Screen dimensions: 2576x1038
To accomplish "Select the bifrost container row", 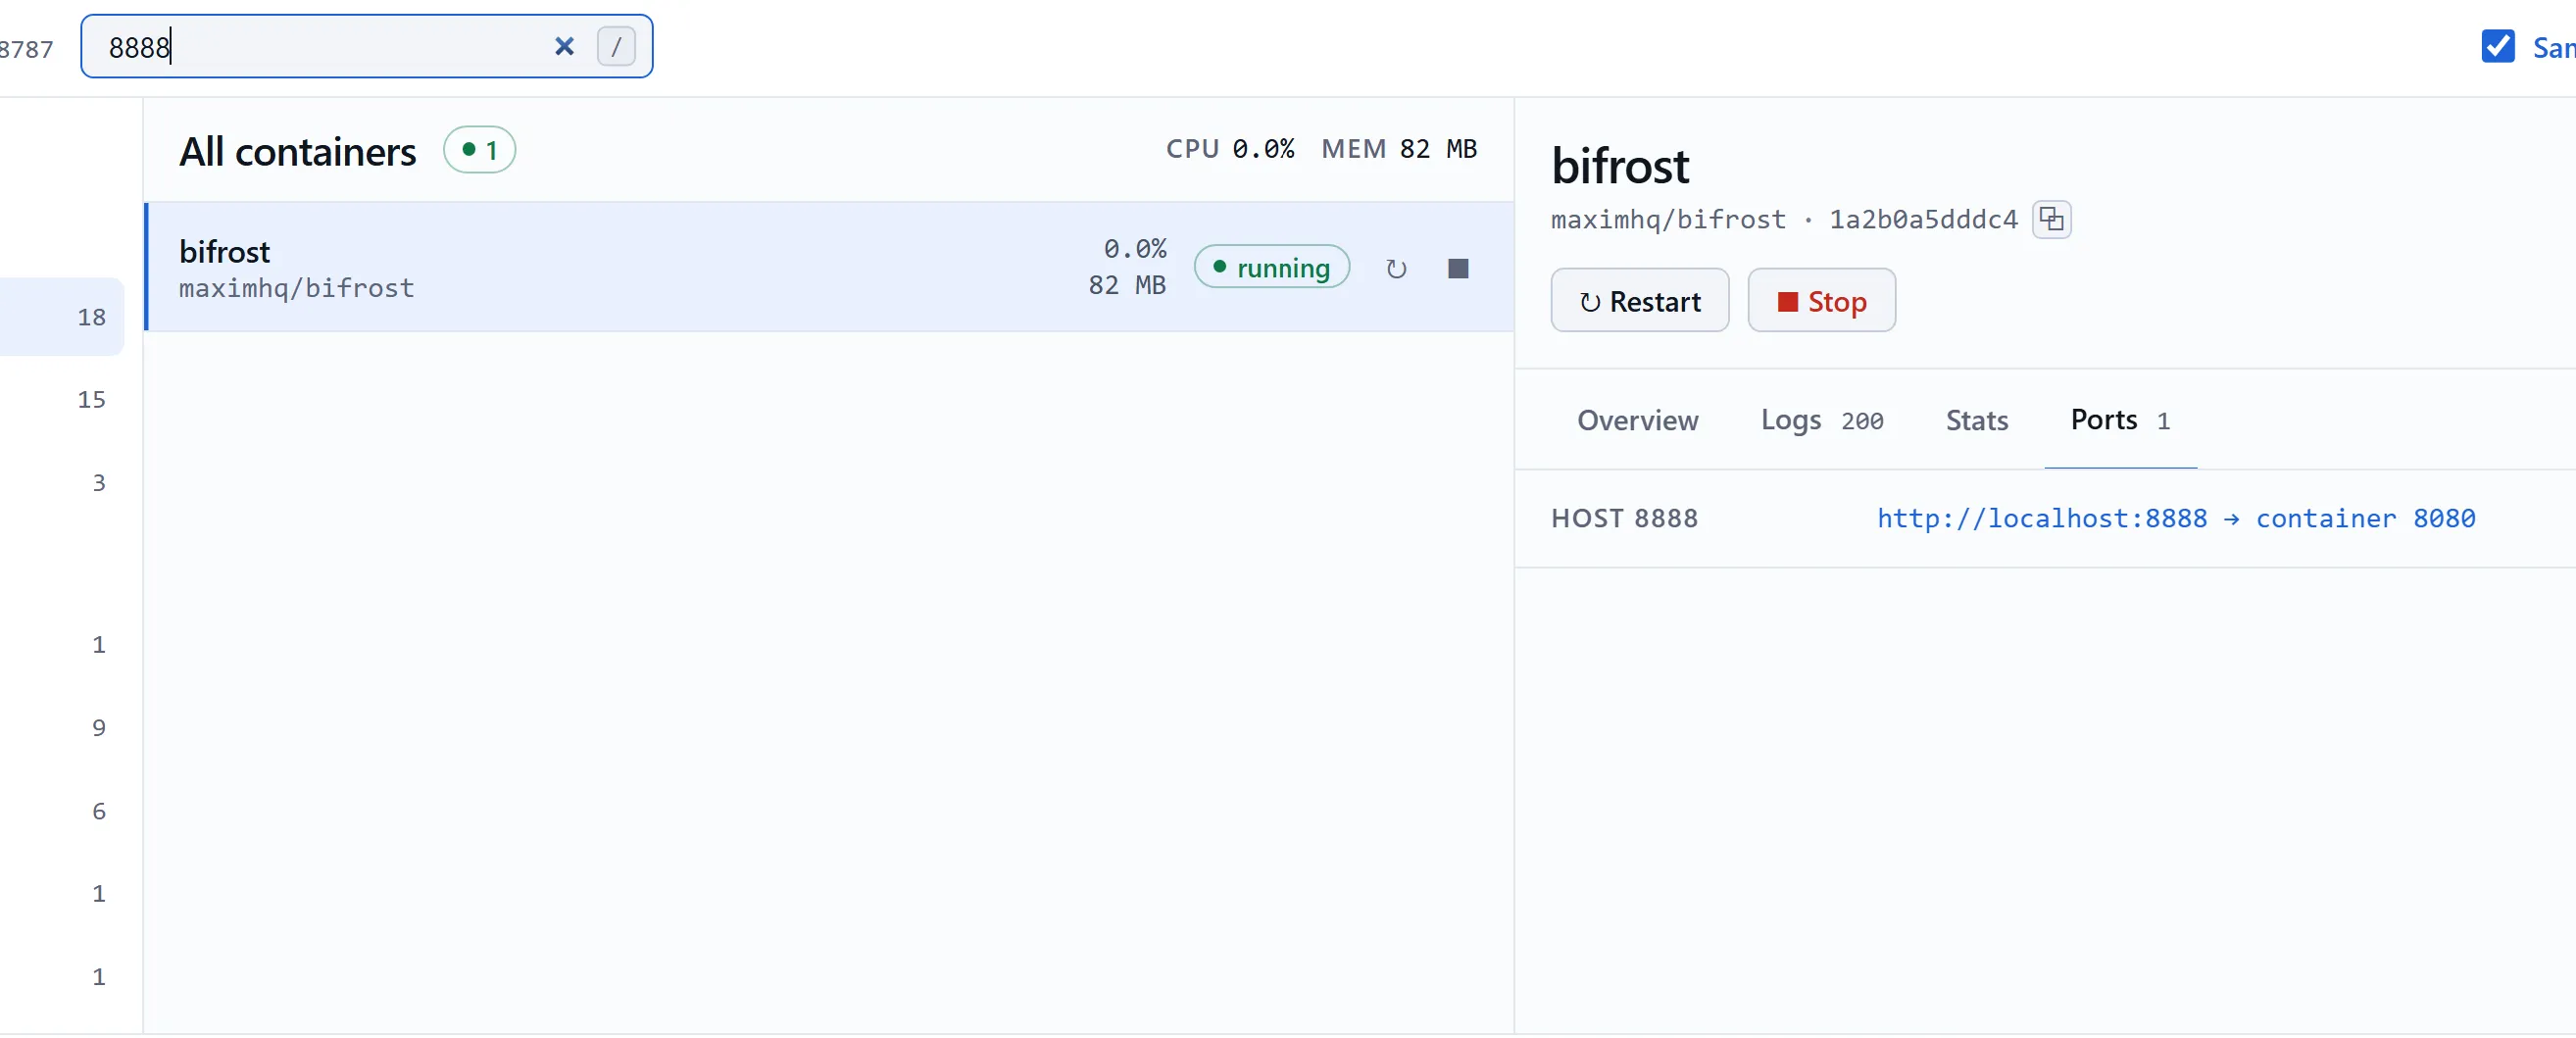I will pyautogui.click(x=828, y=267).
